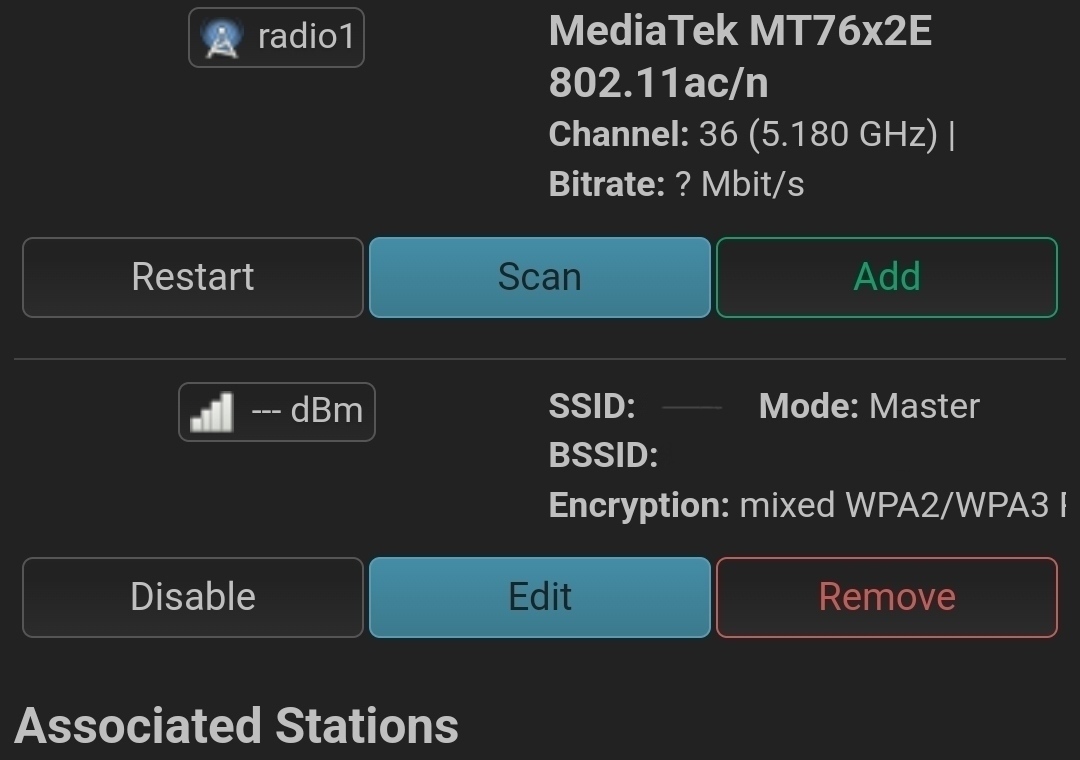This screenshot has width=1080, height=760.
Task: Click the 802.11ac/n title line
Action: click(x=658, y=83)
